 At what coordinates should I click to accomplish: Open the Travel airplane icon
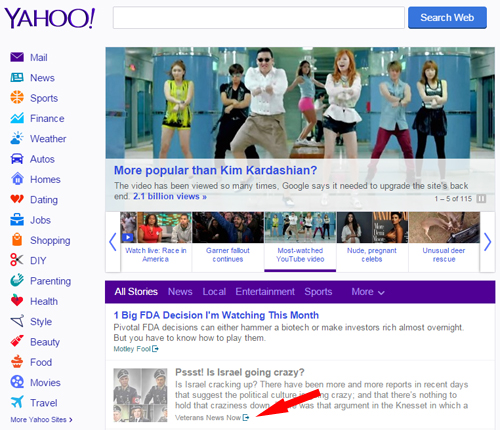[x=17, y=402]
